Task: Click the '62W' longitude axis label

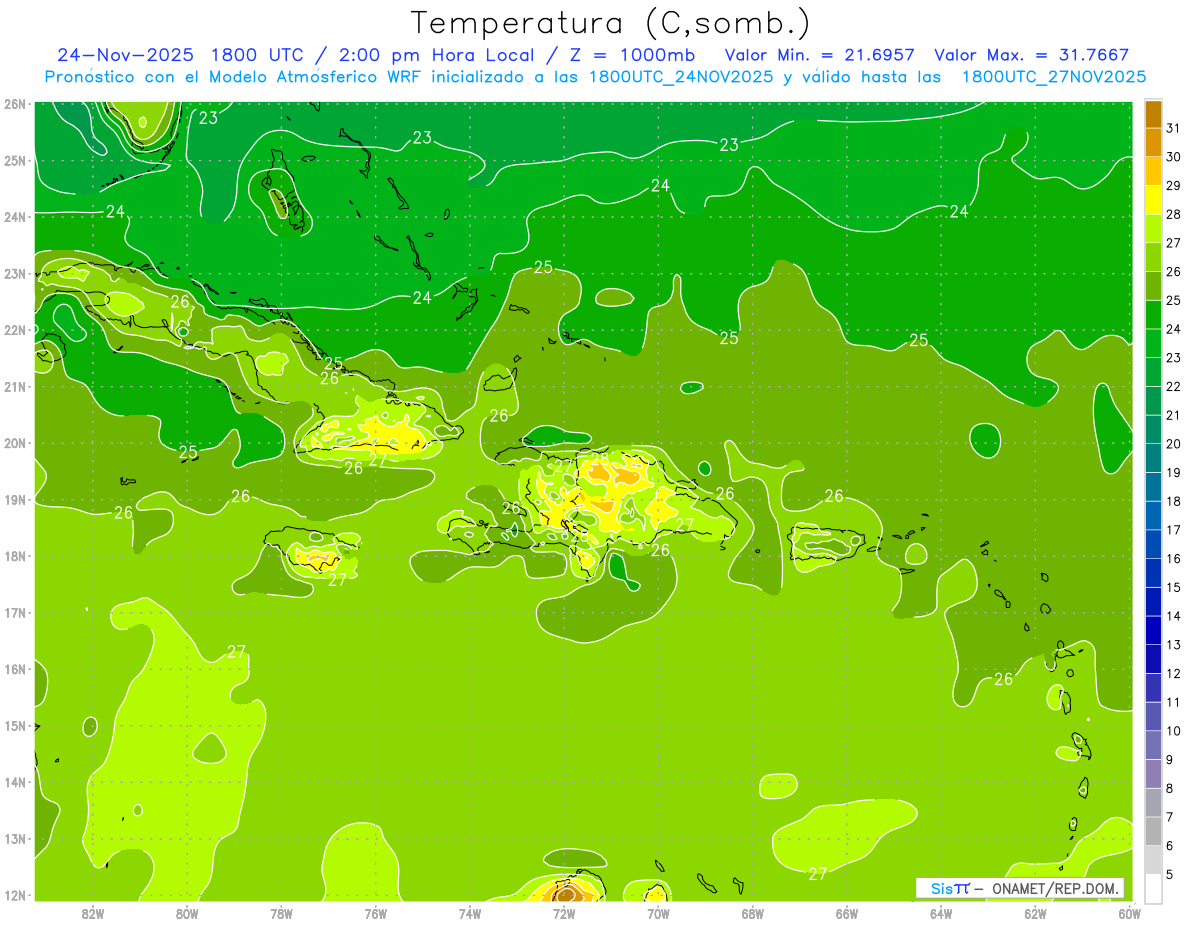Action: [x=1035, y=914]
